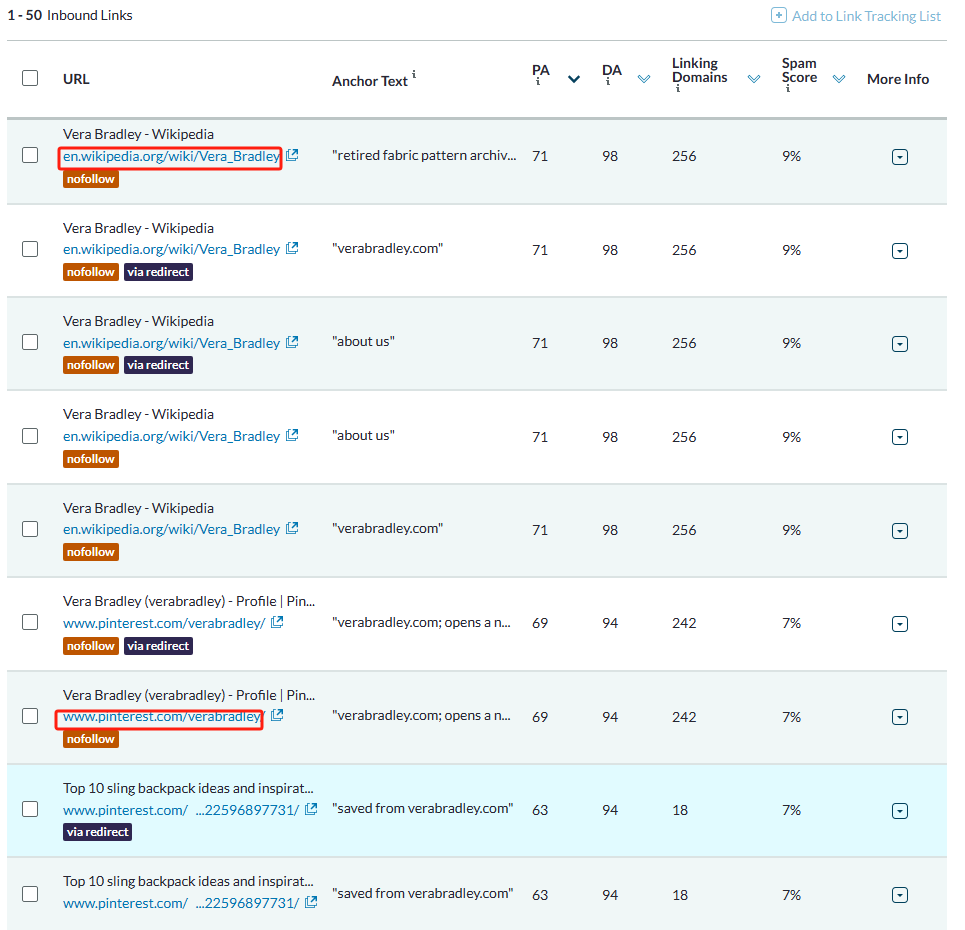Click via redirect badge on sling backpack row

[x=98, y=832]
